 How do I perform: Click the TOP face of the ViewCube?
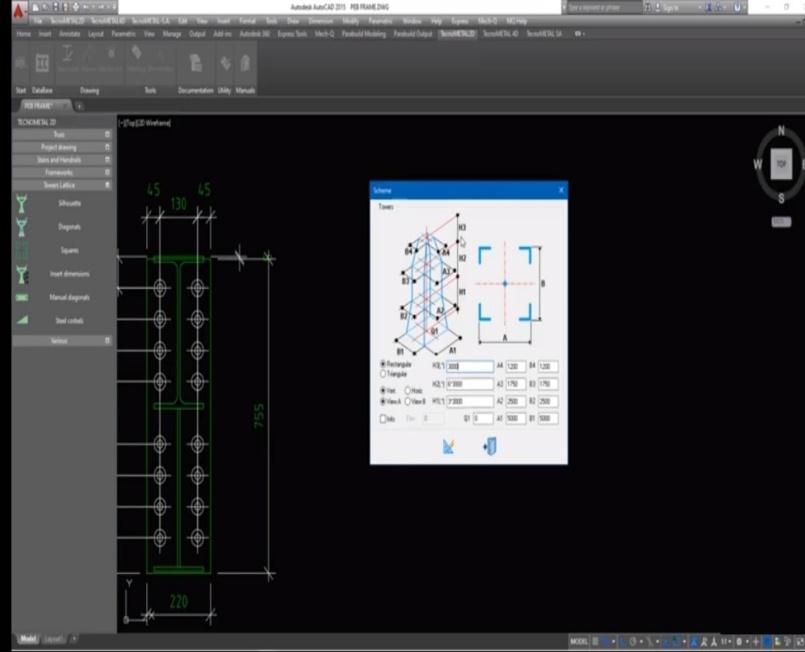781,164
